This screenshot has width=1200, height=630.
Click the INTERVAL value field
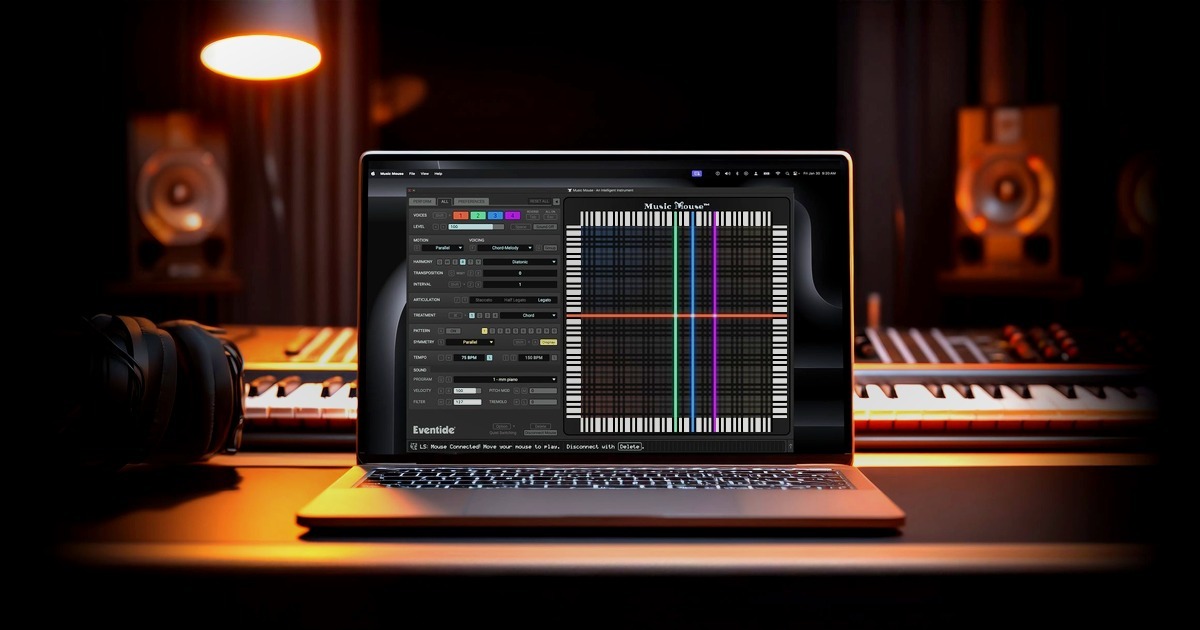(x=520, y=284)
